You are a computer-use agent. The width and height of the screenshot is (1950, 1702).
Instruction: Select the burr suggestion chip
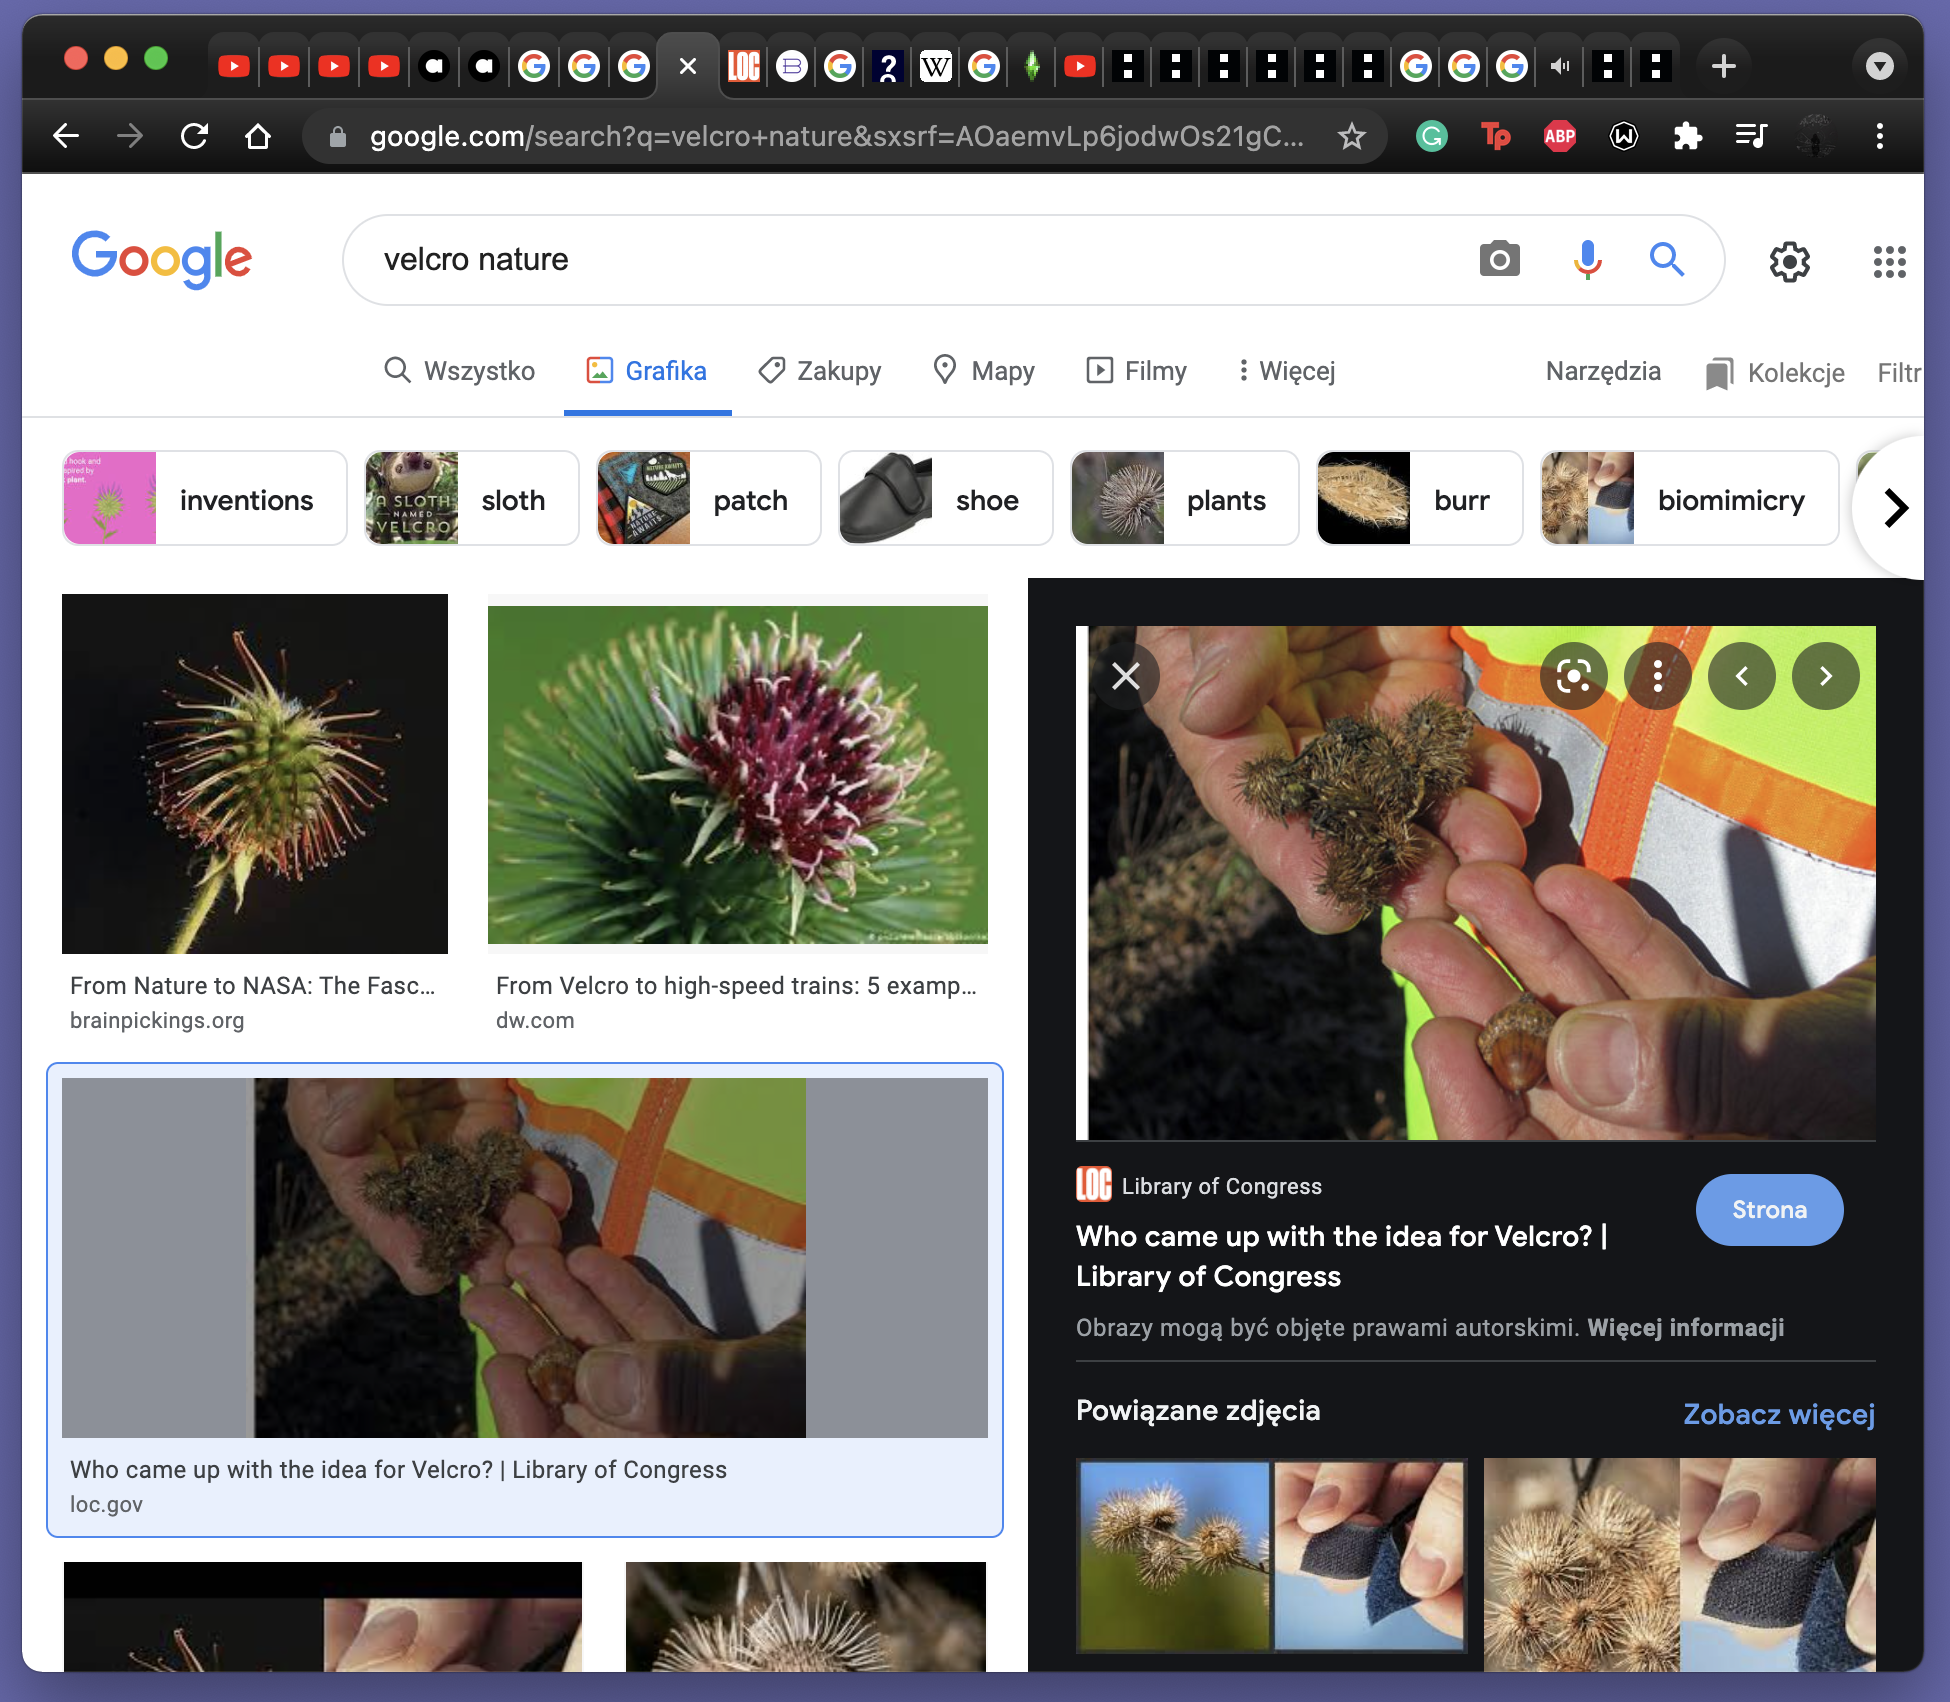tap(1419, 498)
